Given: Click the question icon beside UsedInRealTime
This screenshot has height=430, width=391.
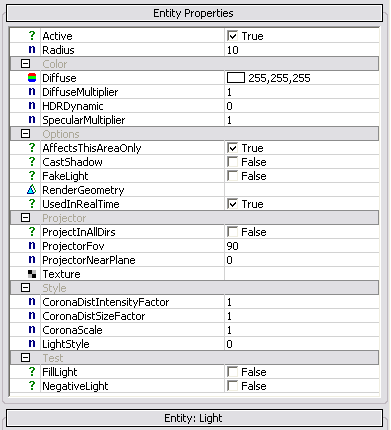Looking at the screenshot, I should (32, 204).
